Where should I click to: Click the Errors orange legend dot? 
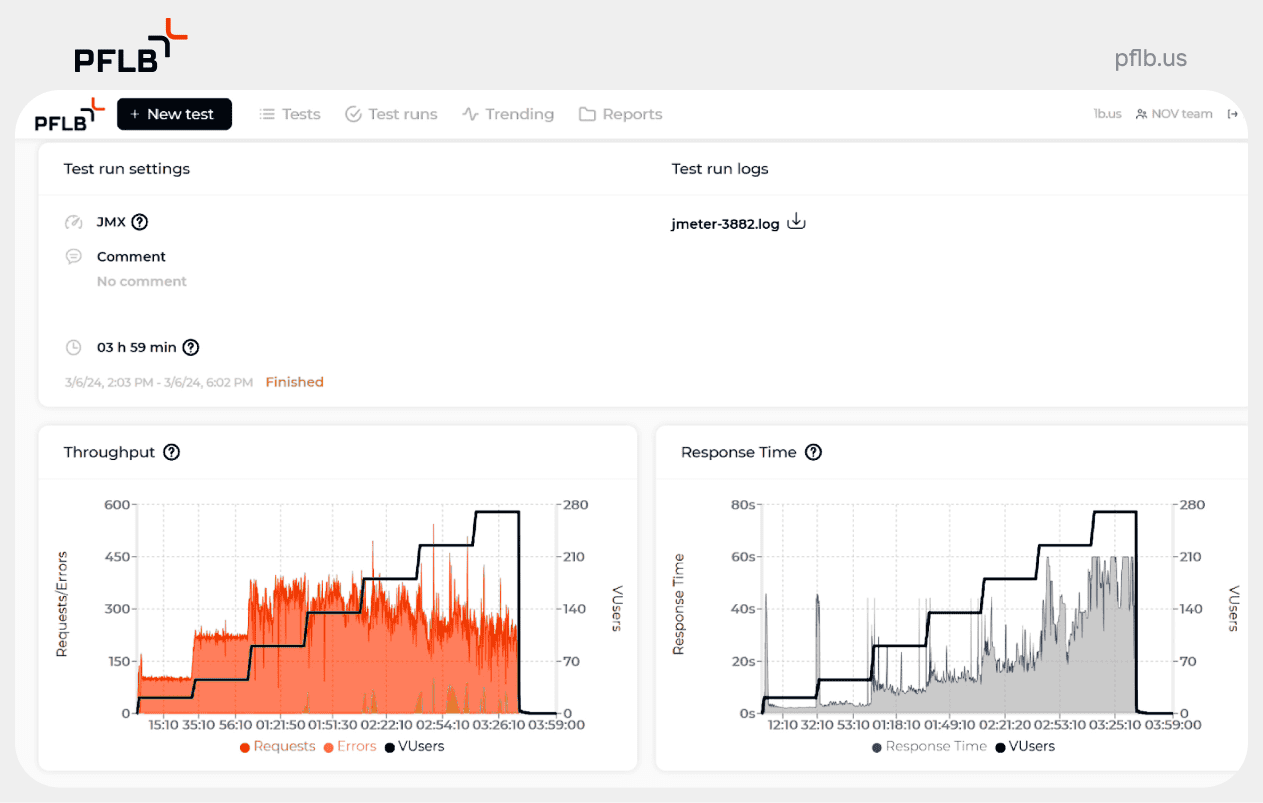pos(329,747)
